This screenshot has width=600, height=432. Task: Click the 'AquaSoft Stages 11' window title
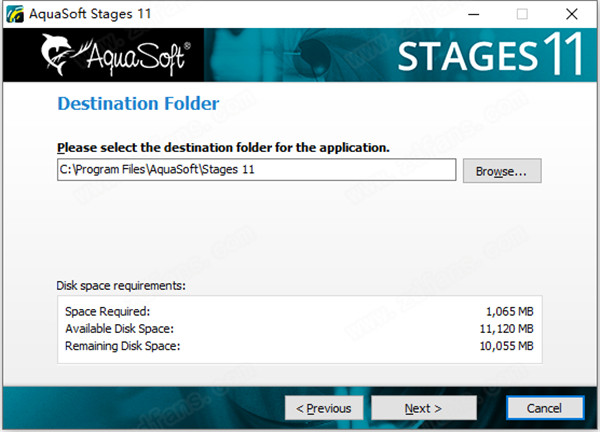click(x=90, y=14)
